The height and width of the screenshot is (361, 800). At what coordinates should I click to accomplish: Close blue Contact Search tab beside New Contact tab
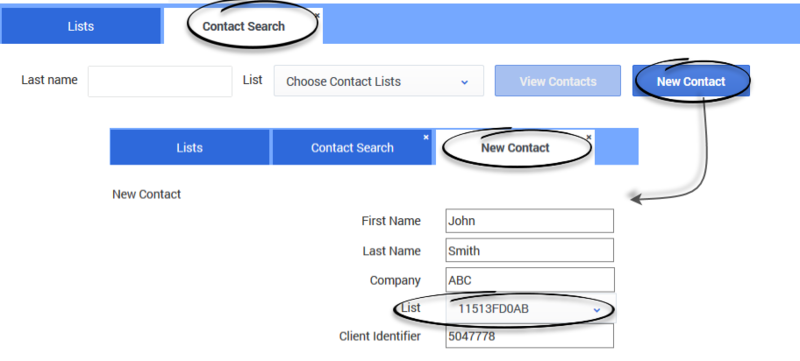click(x=426, y=137)
